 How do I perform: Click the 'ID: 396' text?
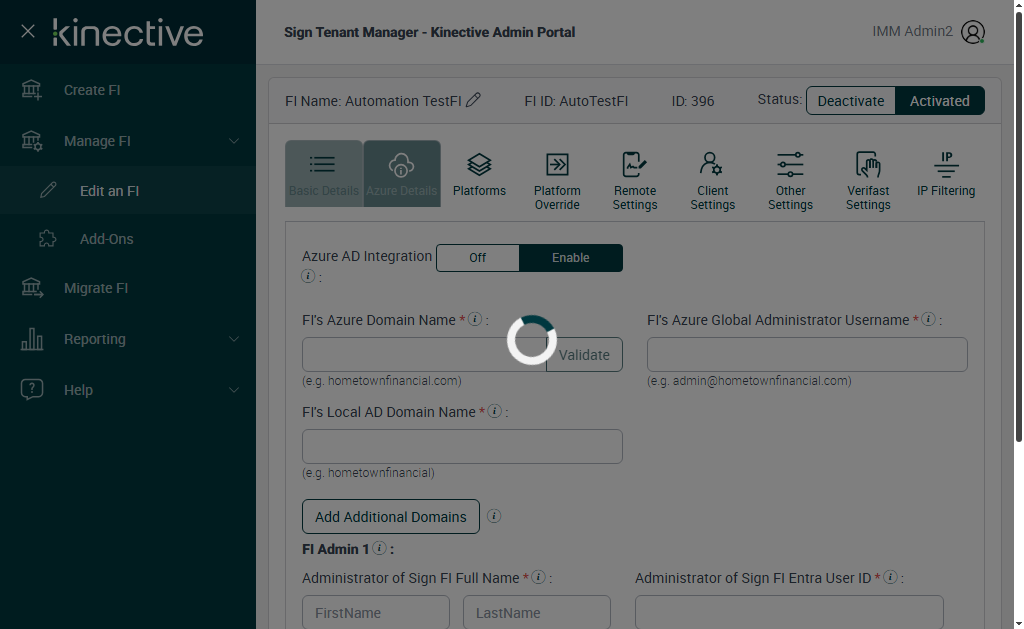point(693,101)
